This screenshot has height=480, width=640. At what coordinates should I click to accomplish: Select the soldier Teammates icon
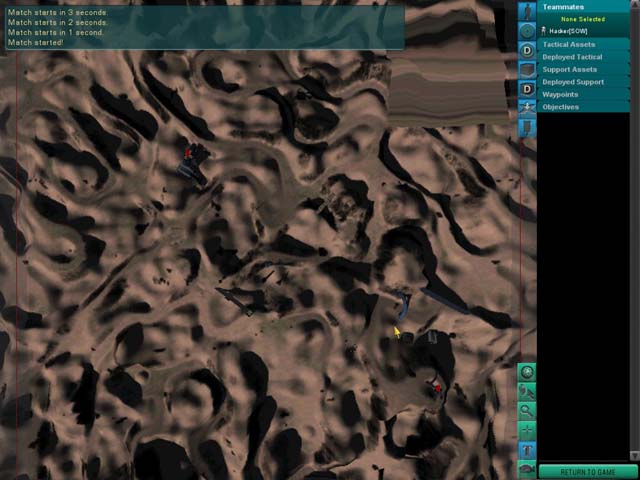click(527, 11)
